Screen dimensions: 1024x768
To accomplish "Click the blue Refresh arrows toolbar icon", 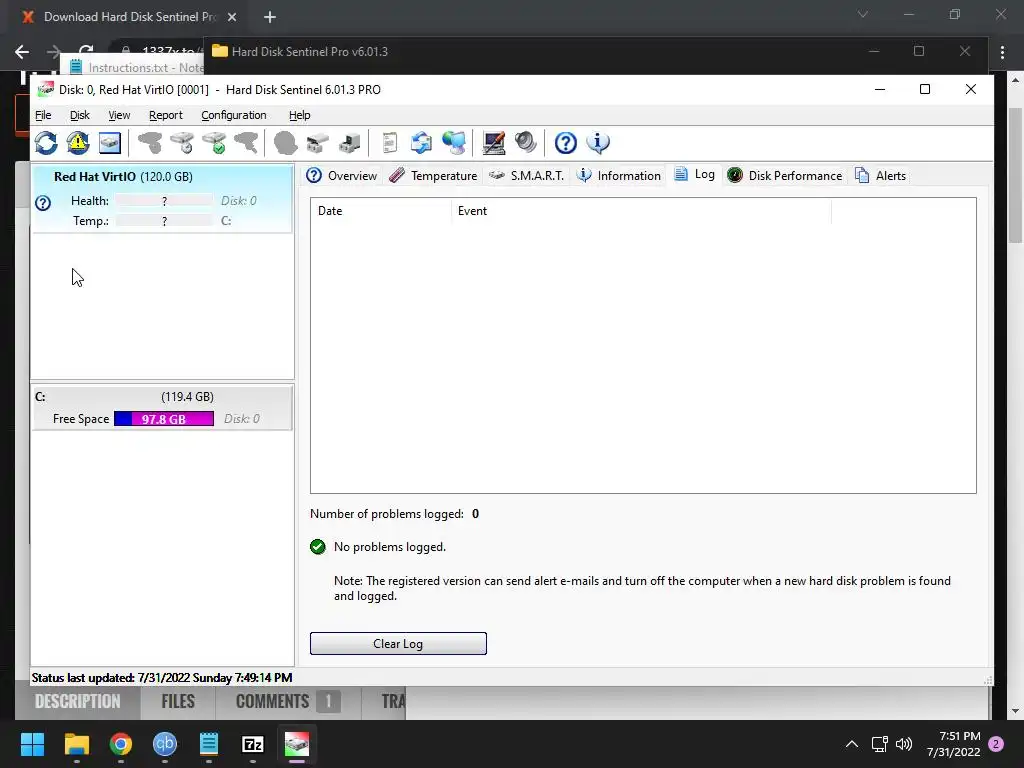I will 46,143.
